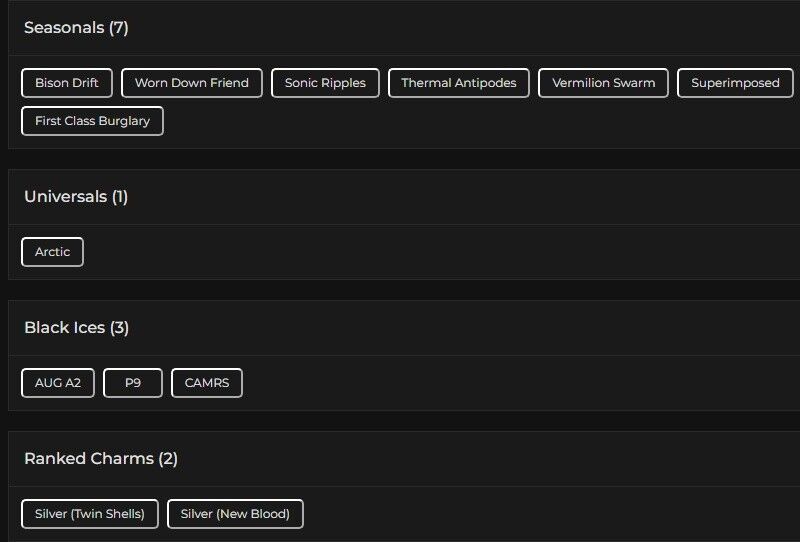Choose the Sonic Ripples seasonal tag
Screen dimensions: 800x542
pyautogui.click(x=325, y=83)
